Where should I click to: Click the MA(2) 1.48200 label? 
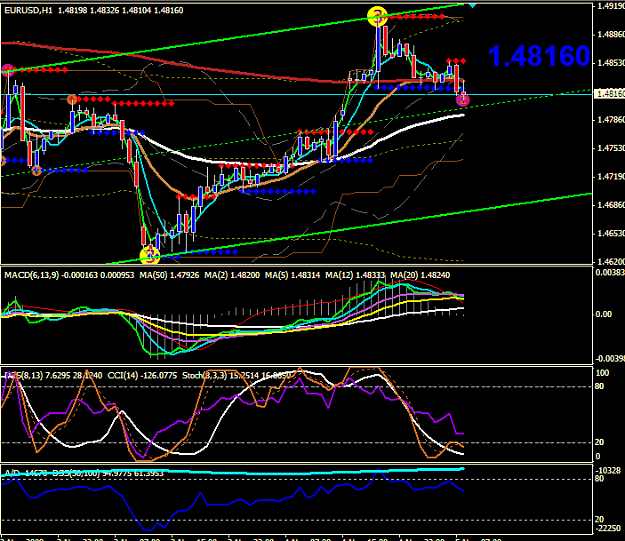click(x=232, y=275)
